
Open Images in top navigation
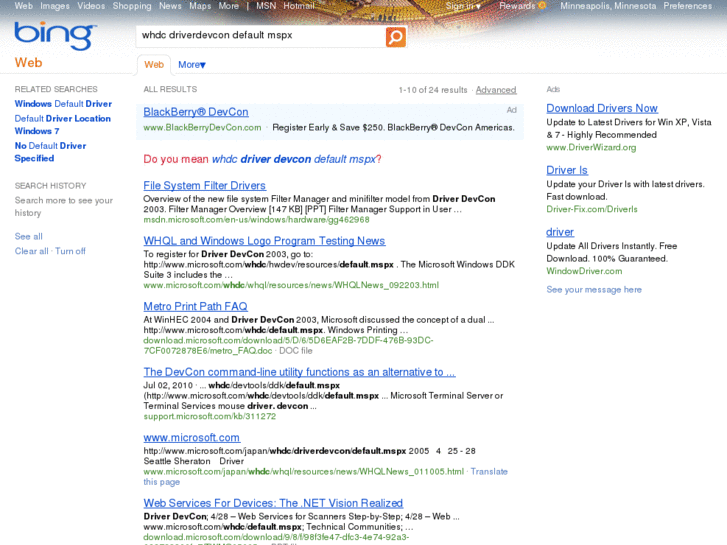point(55,6)
